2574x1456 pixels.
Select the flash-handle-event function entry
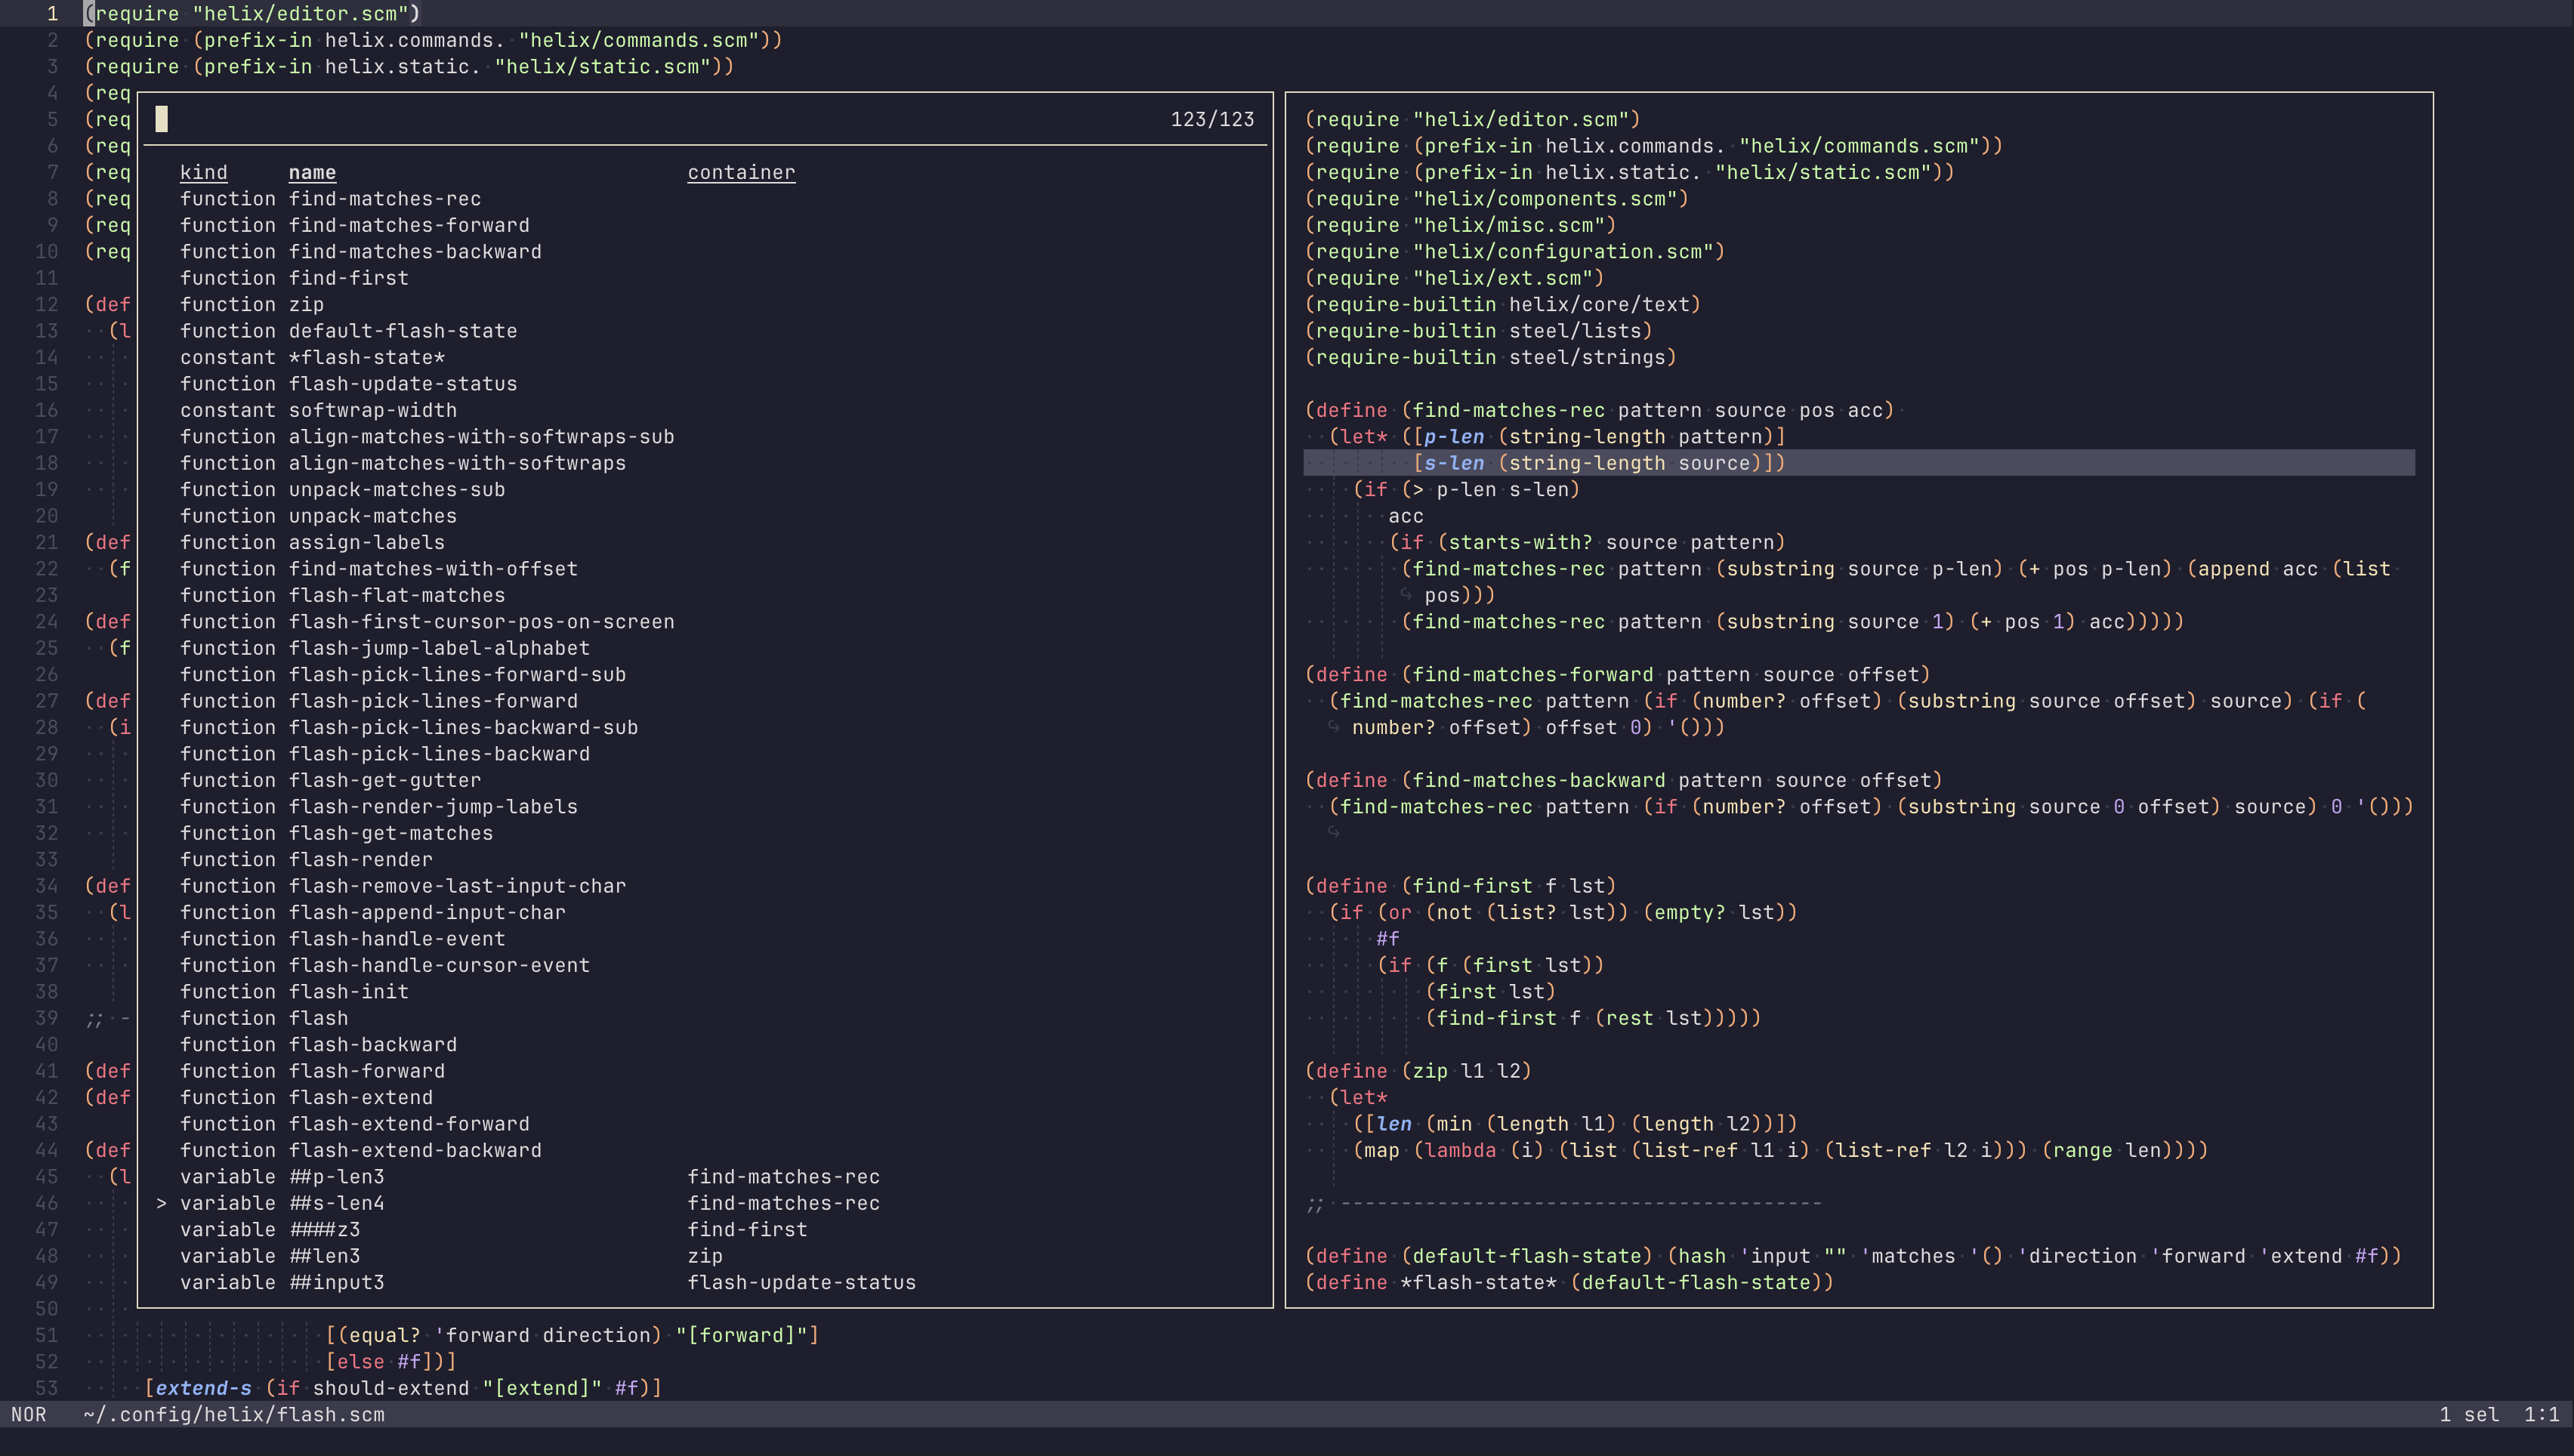pyautogui.click(x=397, y=938)
